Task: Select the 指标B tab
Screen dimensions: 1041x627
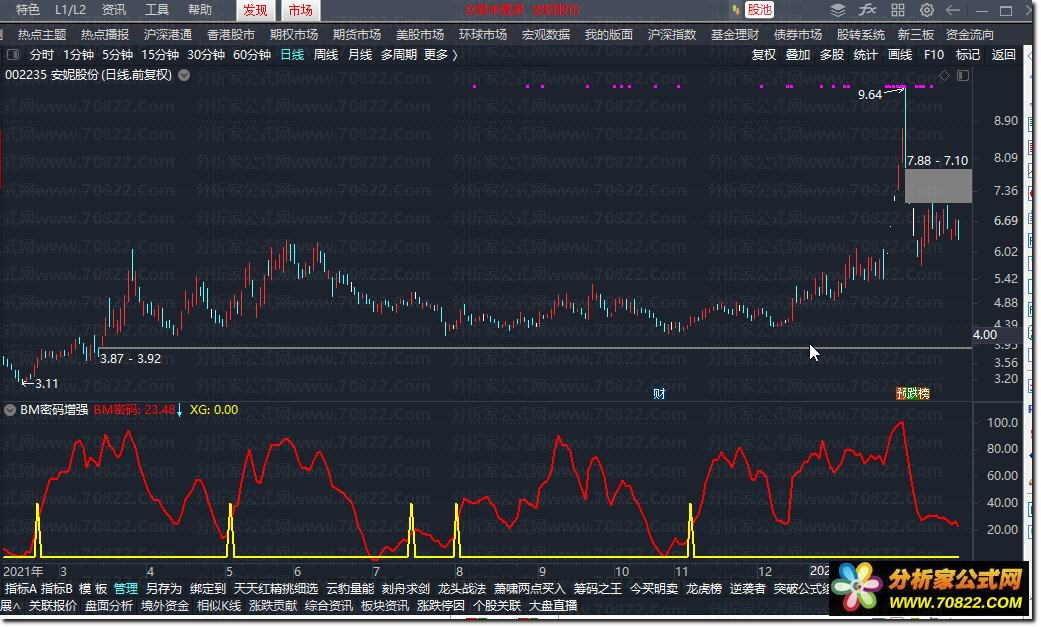Action: 57,588
